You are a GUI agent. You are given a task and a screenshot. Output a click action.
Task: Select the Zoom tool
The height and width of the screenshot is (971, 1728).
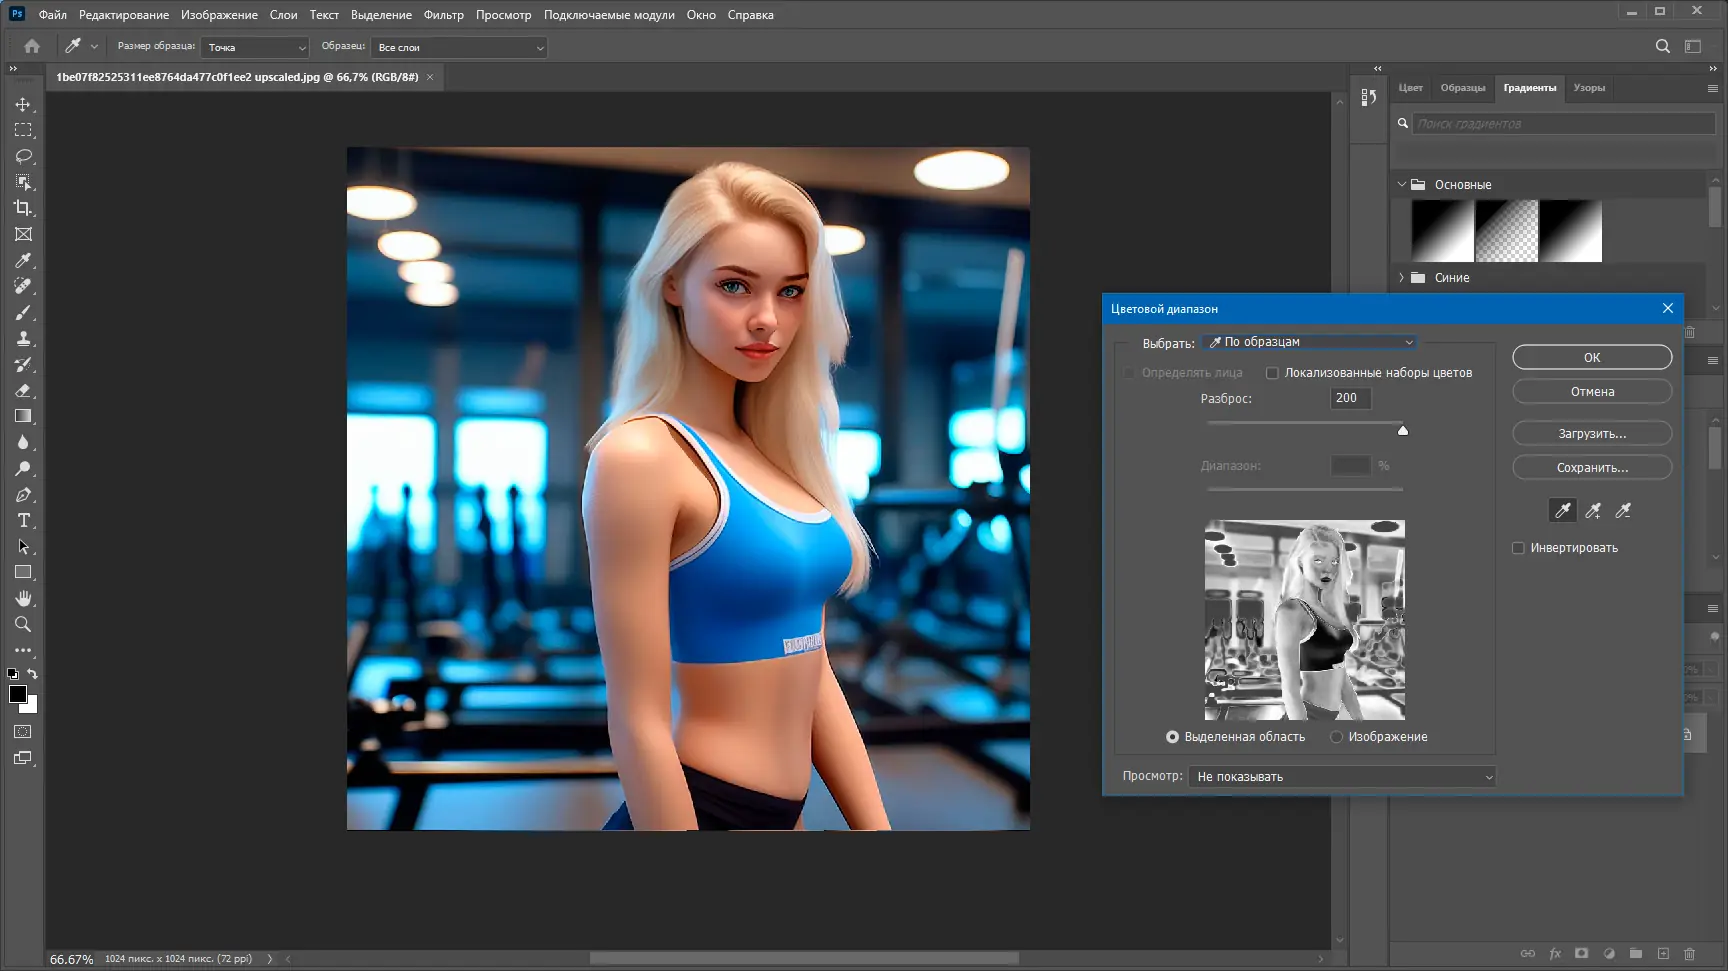tap(23, 624)
